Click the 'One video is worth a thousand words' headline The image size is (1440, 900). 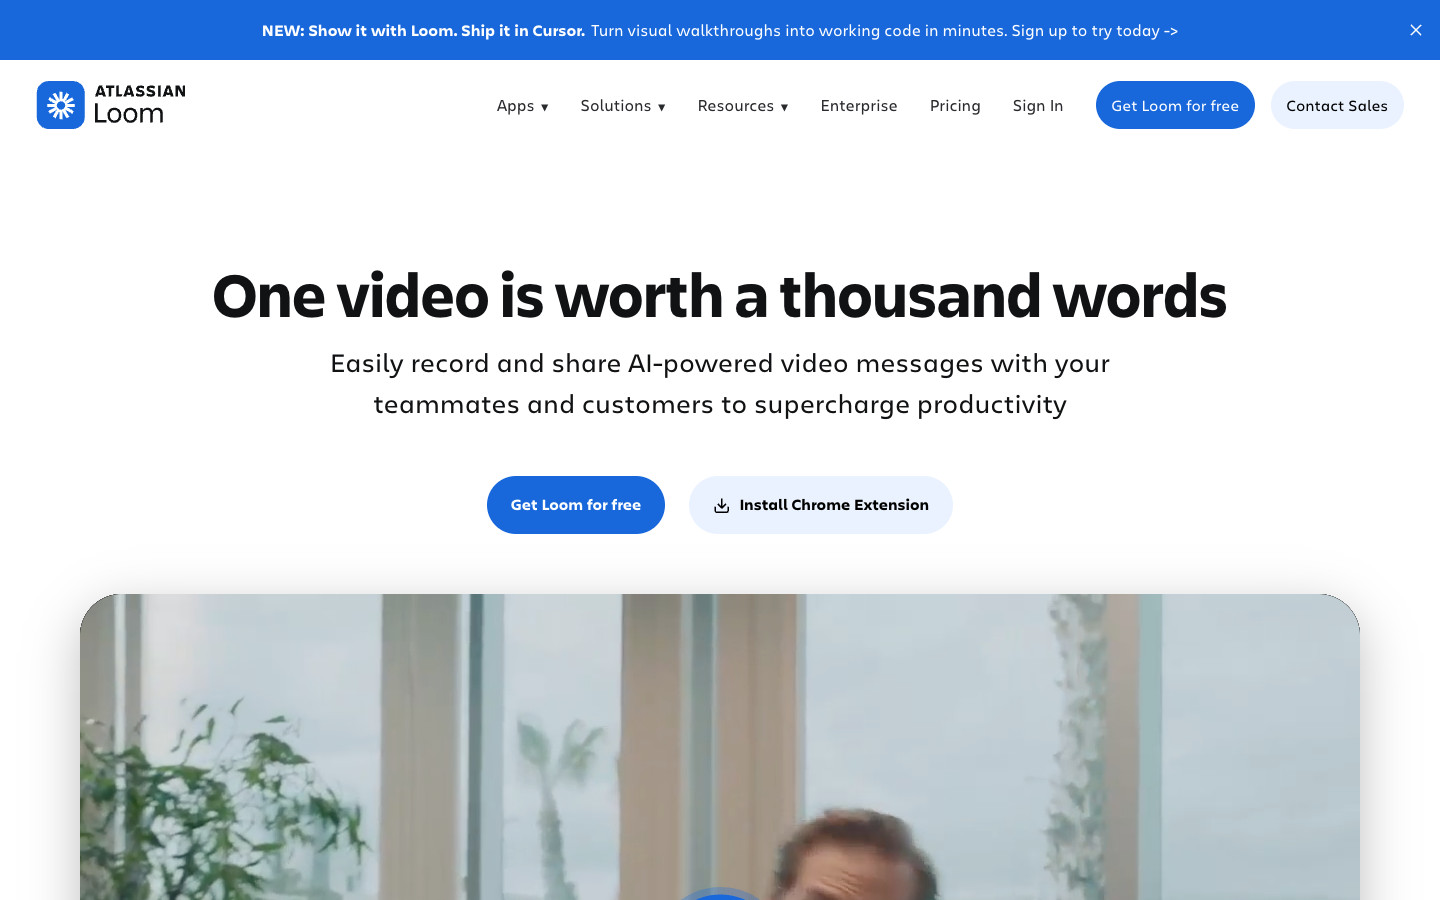click(x=720, y=296)
